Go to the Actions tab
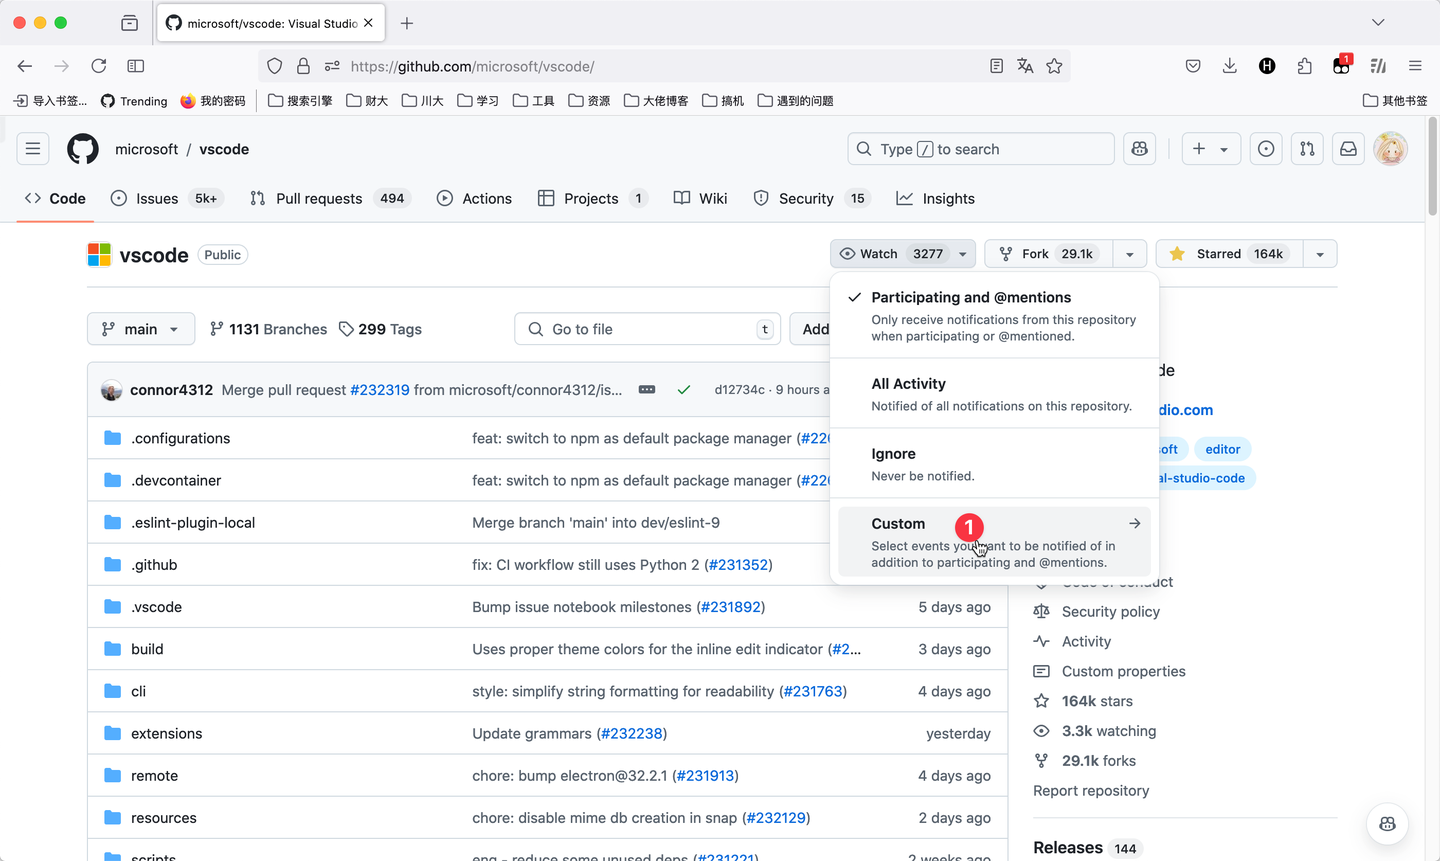Screen dimensions: 1440x861 click(475, 198)
